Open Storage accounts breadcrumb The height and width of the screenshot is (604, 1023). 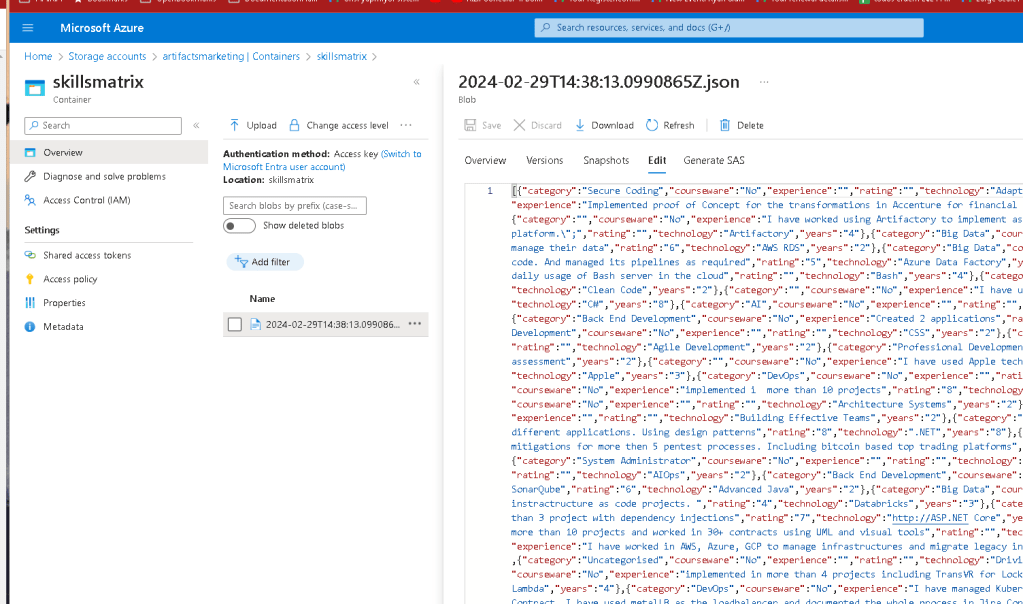coord(107,56)
